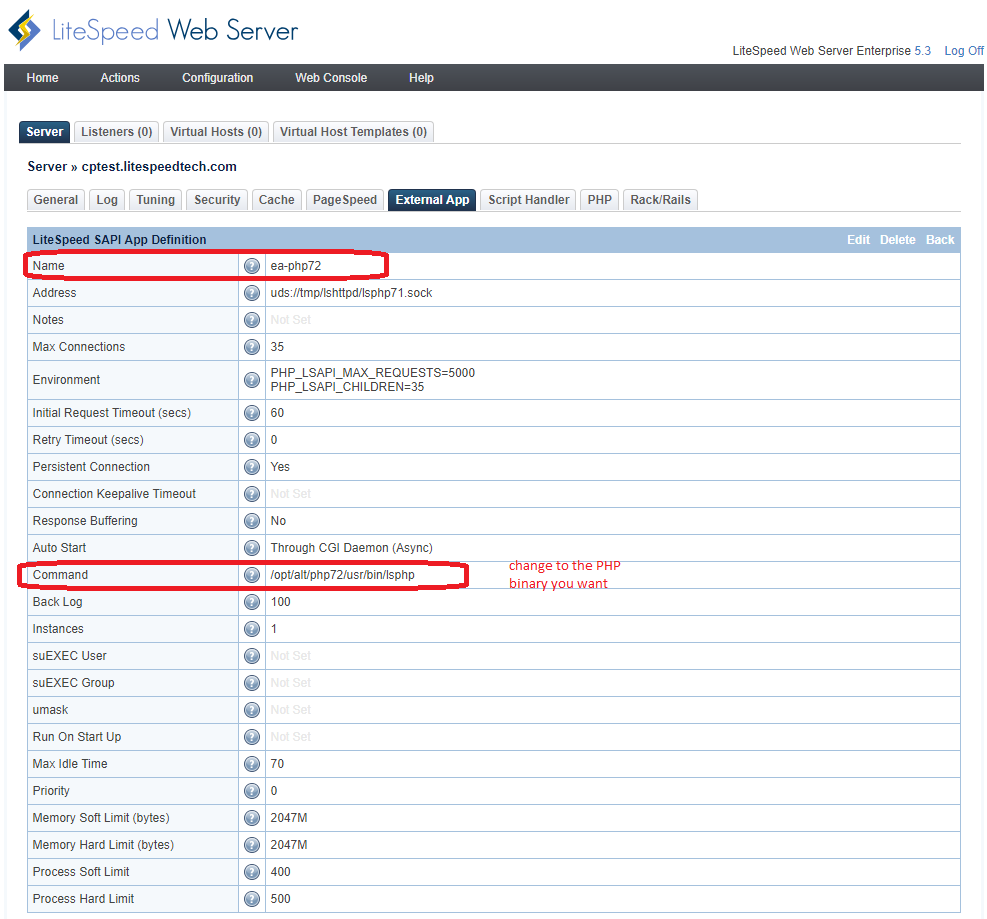Click the Process Soft Limit value 400
This screenshot has width=987, height=919.
[281, 872]
